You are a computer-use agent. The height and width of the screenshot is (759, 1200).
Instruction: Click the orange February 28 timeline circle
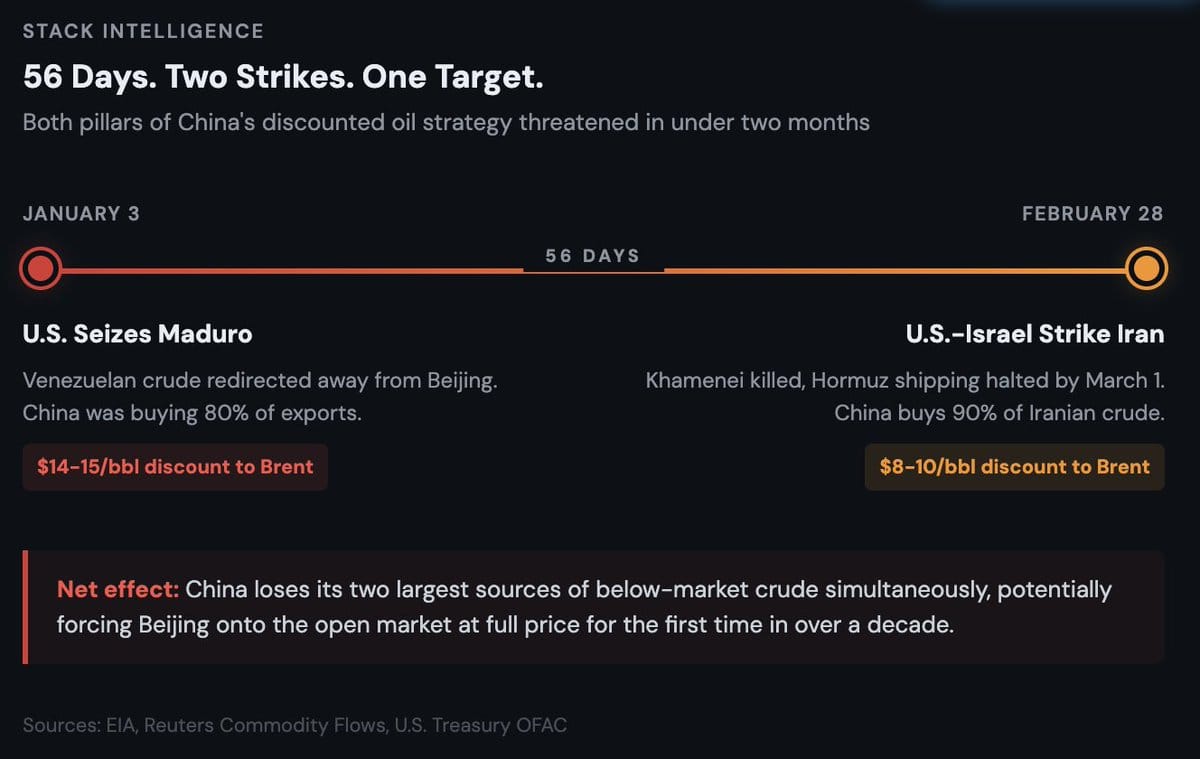1146,269
